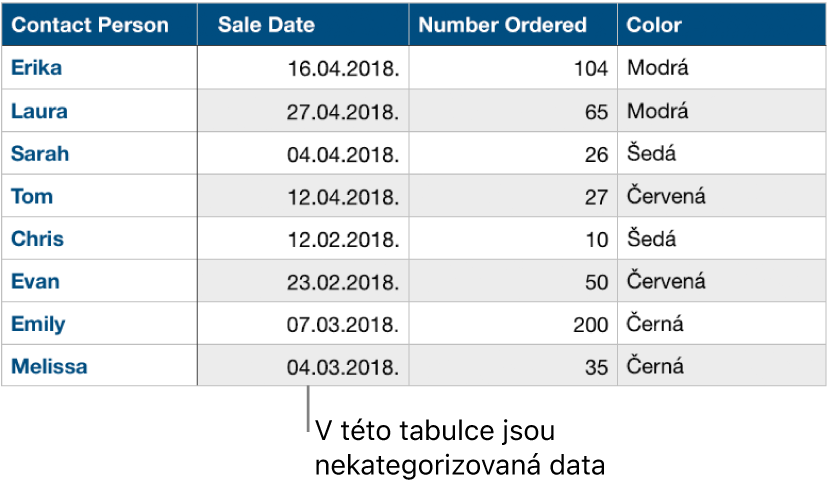Viewport: 827px width, 492px height.
Task: Click the sale date 27.04.2018.
Action: click(303, 111)
